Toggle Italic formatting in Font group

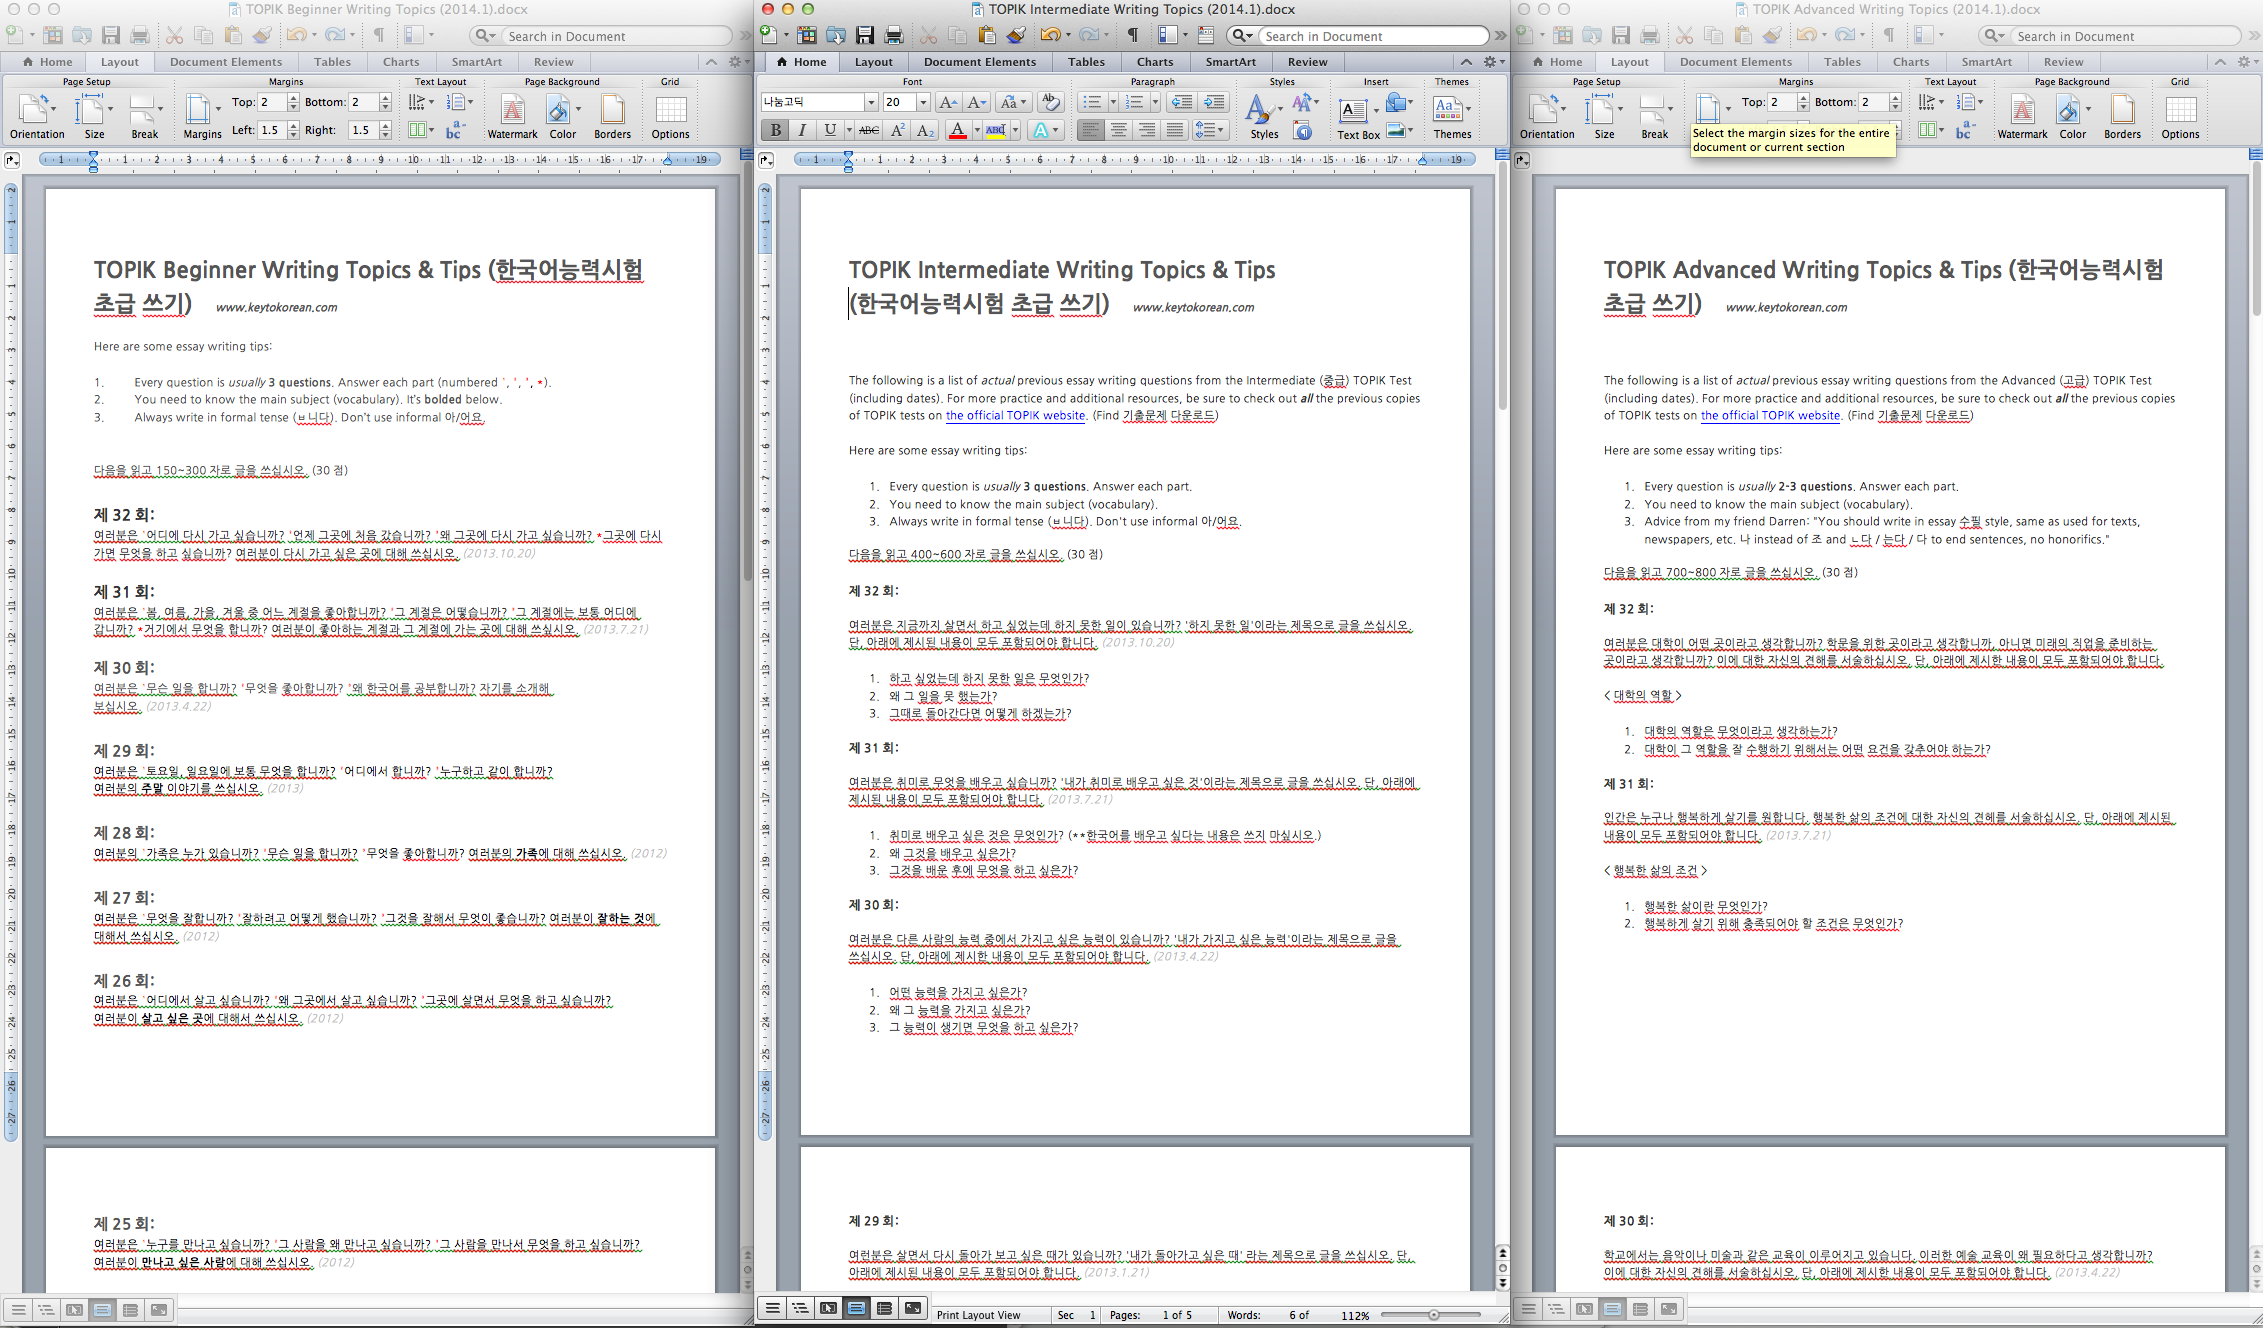802,130
